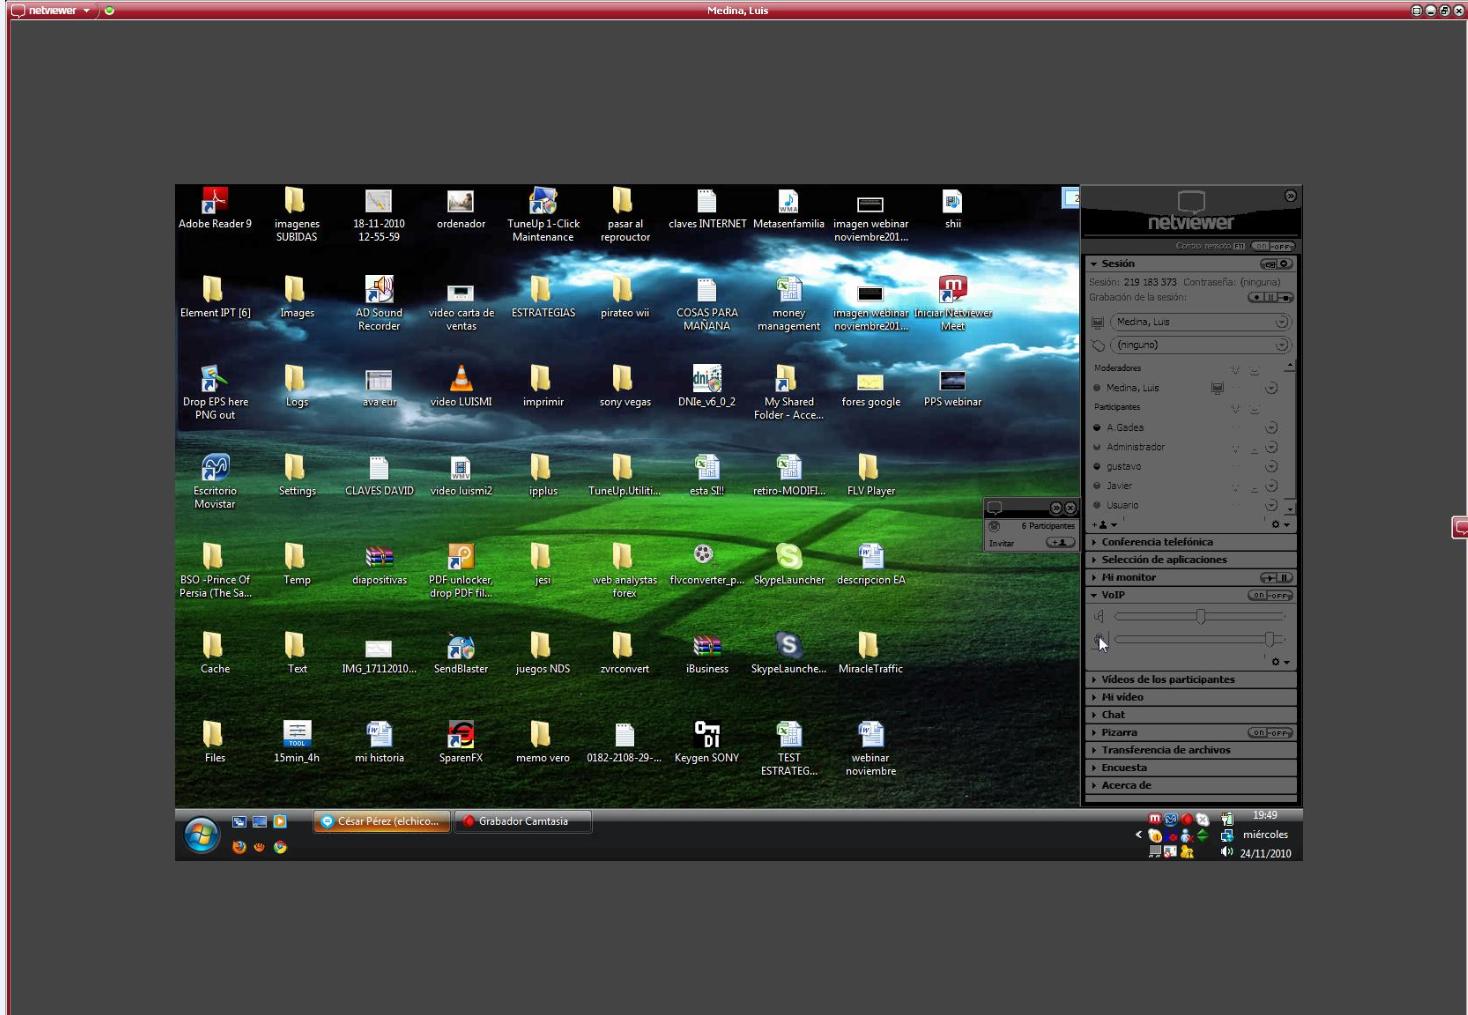Open the (ninguno) remote control dropdown

tap(1281, 345)
